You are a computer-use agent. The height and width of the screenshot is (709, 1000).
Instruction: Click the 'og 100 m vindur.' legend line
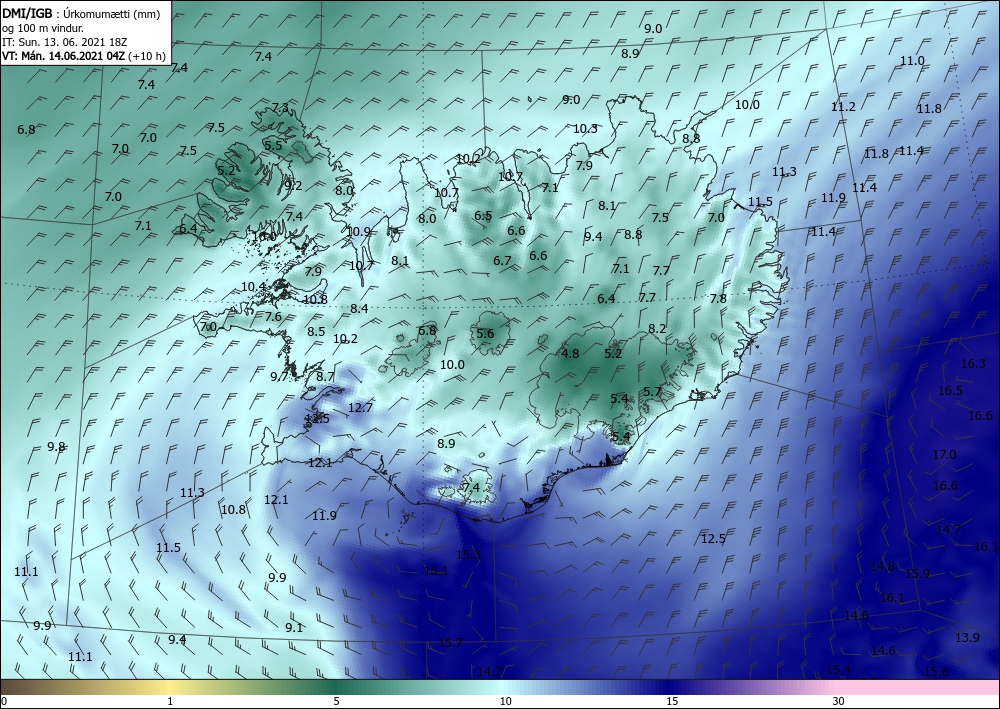pyautogui.click(x=43, y=28)
